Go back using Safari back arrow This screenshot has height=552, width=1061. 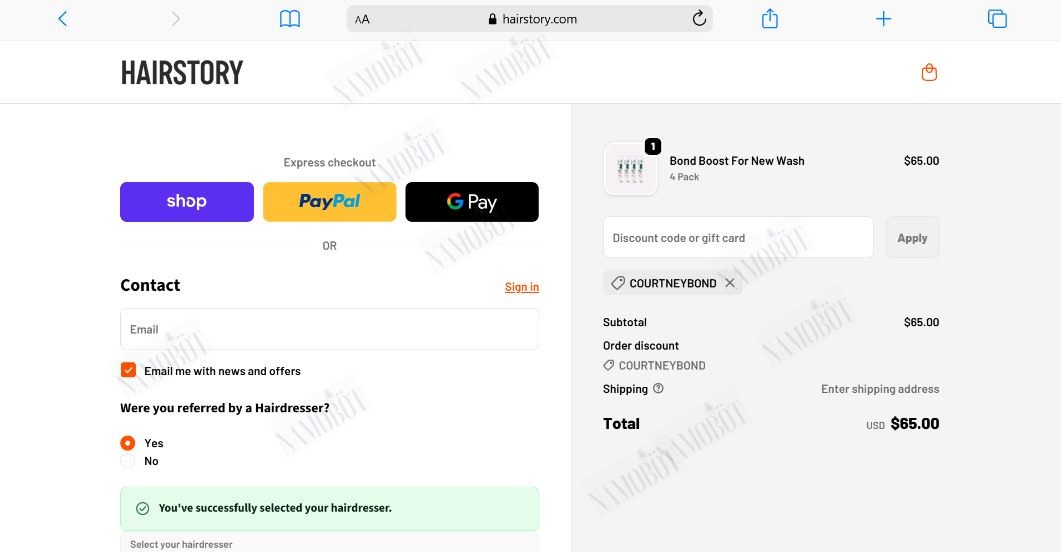click(x=62, y=19)
